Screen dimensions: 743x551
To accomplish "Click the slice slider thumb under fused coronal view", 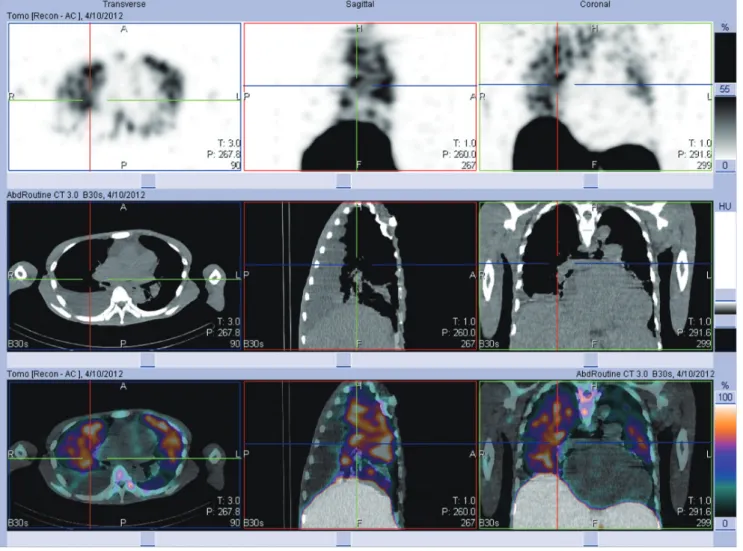I will [590, 539].
